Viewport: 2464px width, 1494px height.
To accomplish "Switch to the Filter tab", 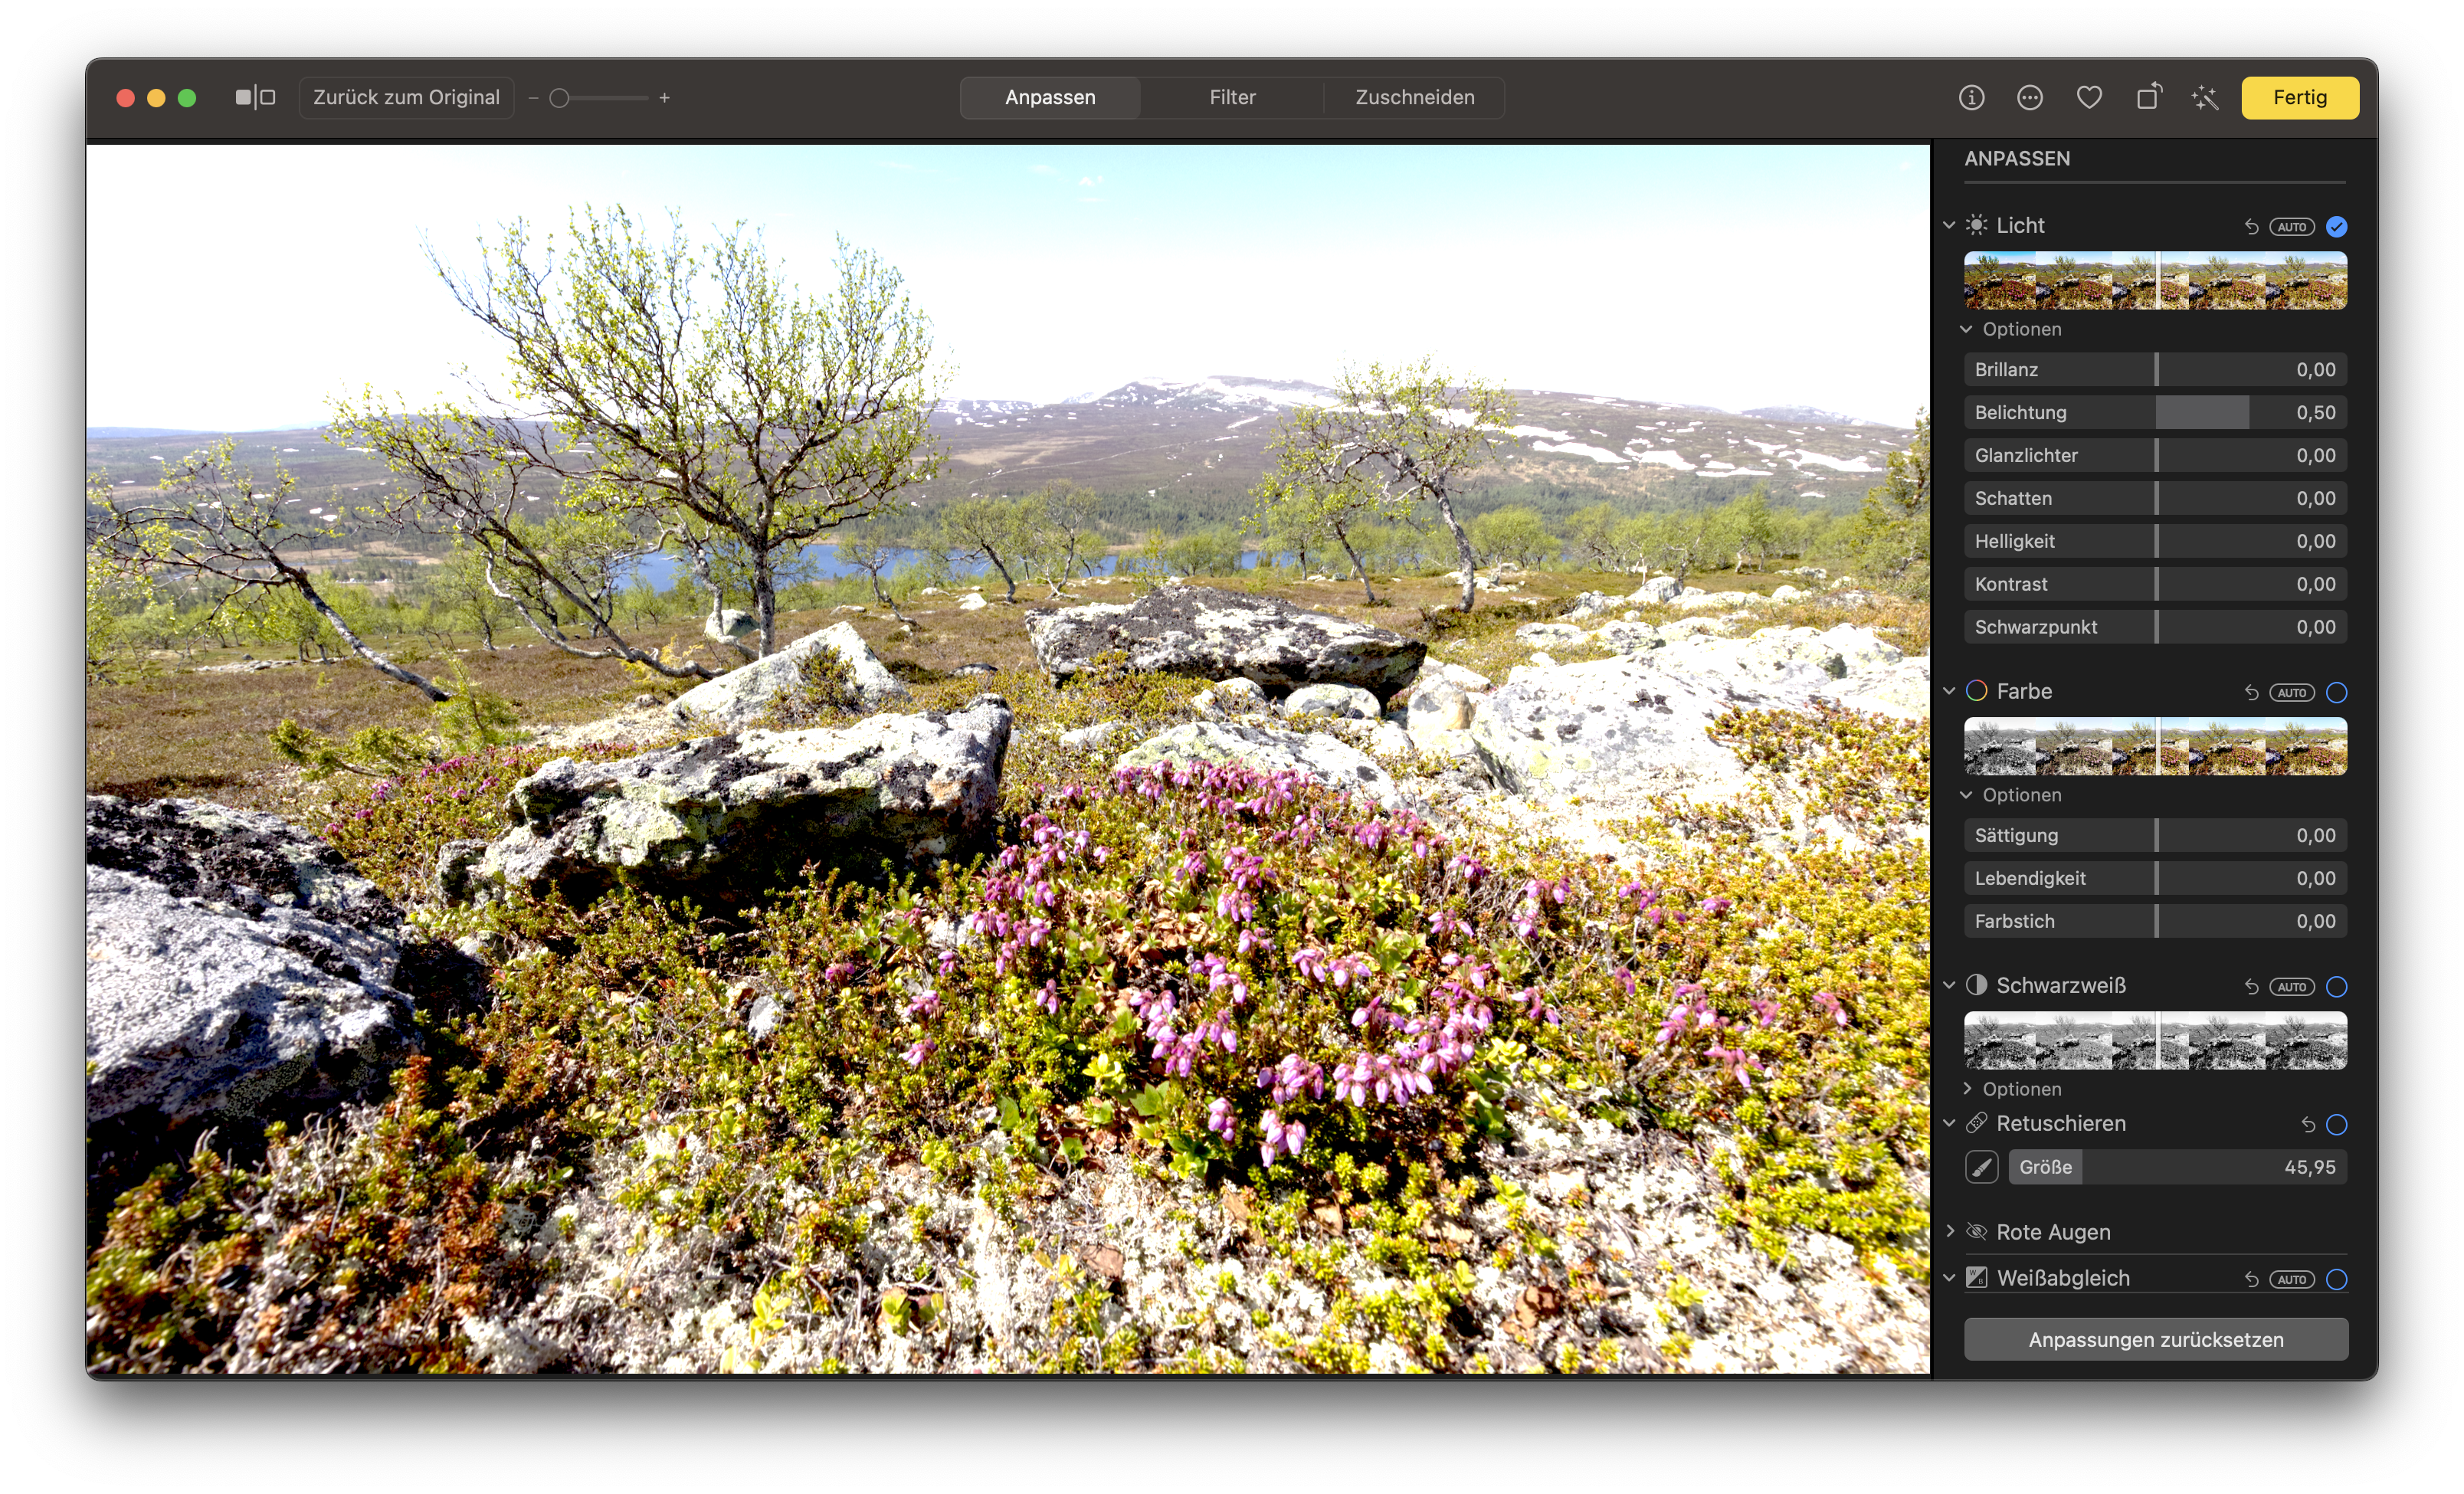I will pos(1232,97).
